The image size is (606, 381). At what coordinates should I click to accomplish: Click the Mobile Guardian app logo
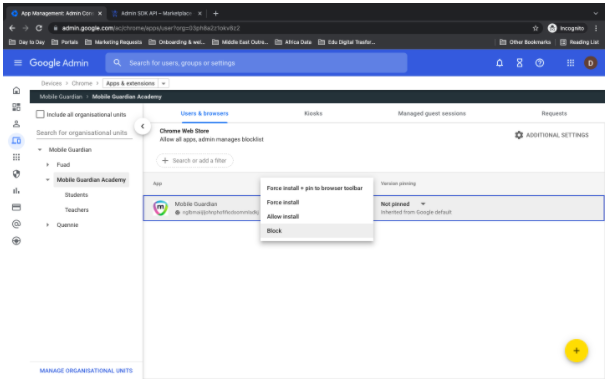(x=160, y=208)
